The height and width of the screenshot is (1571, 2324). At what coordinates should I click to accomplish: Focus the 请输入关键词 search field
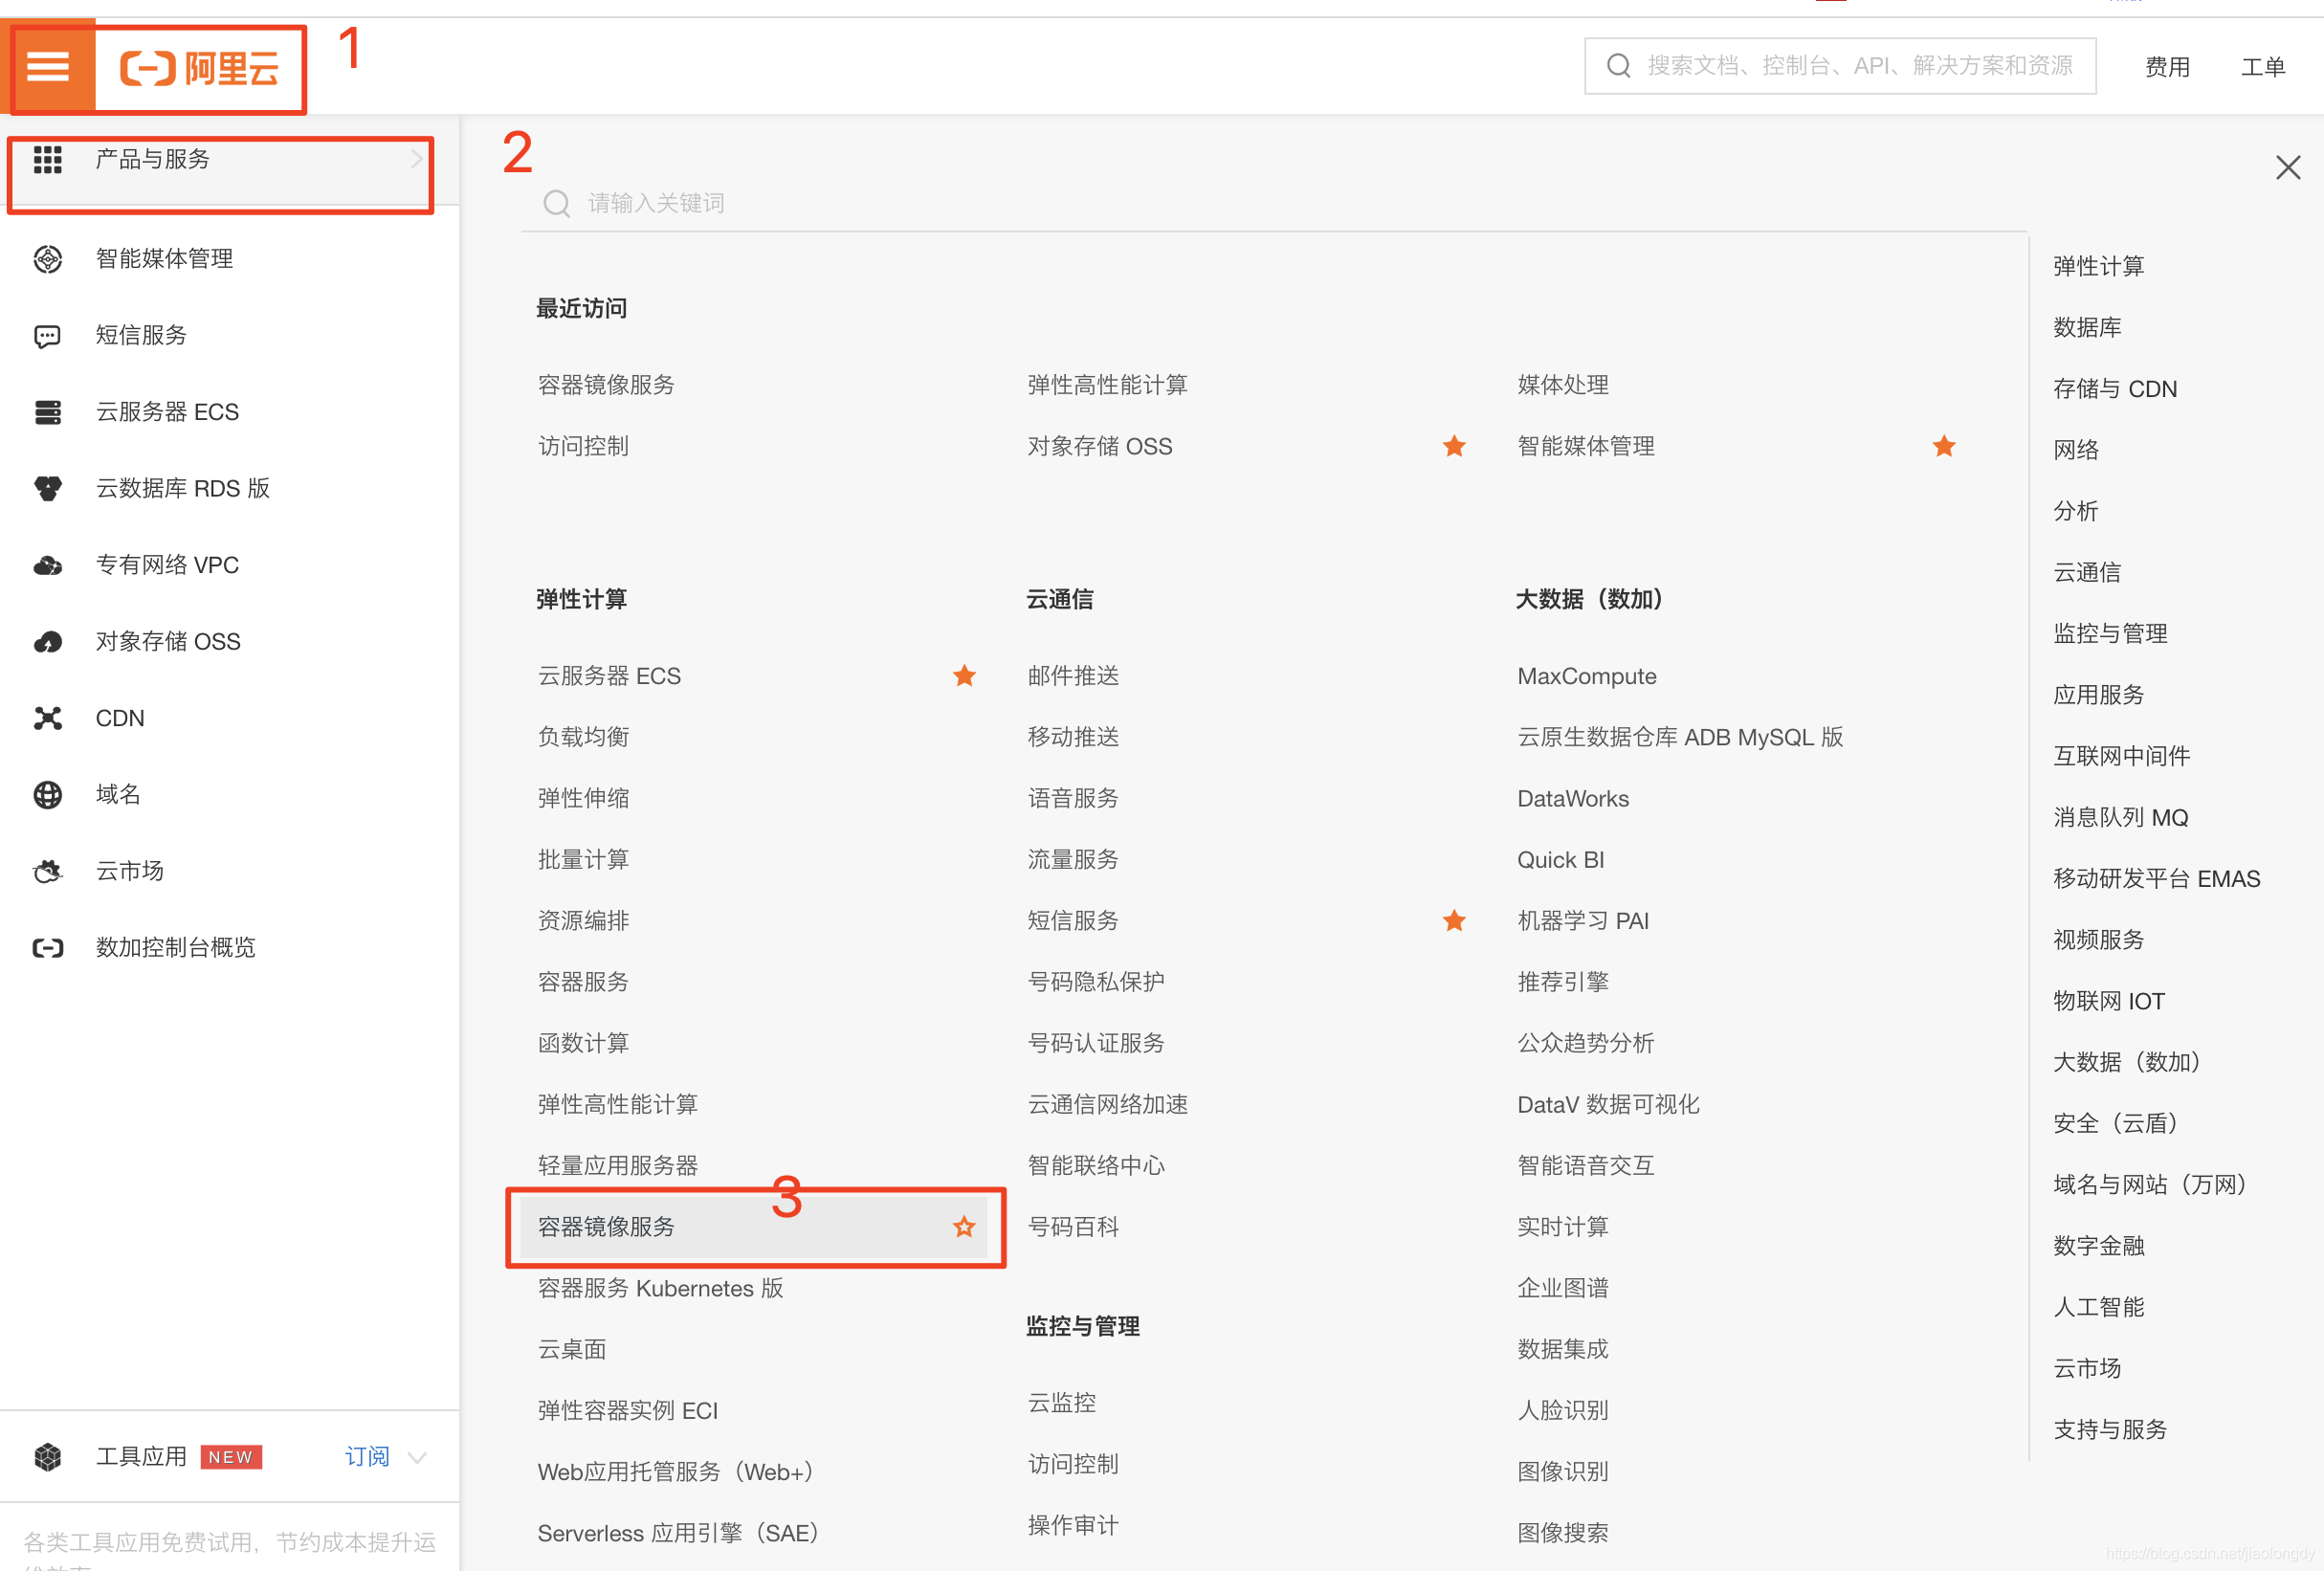pos(1274,203)
